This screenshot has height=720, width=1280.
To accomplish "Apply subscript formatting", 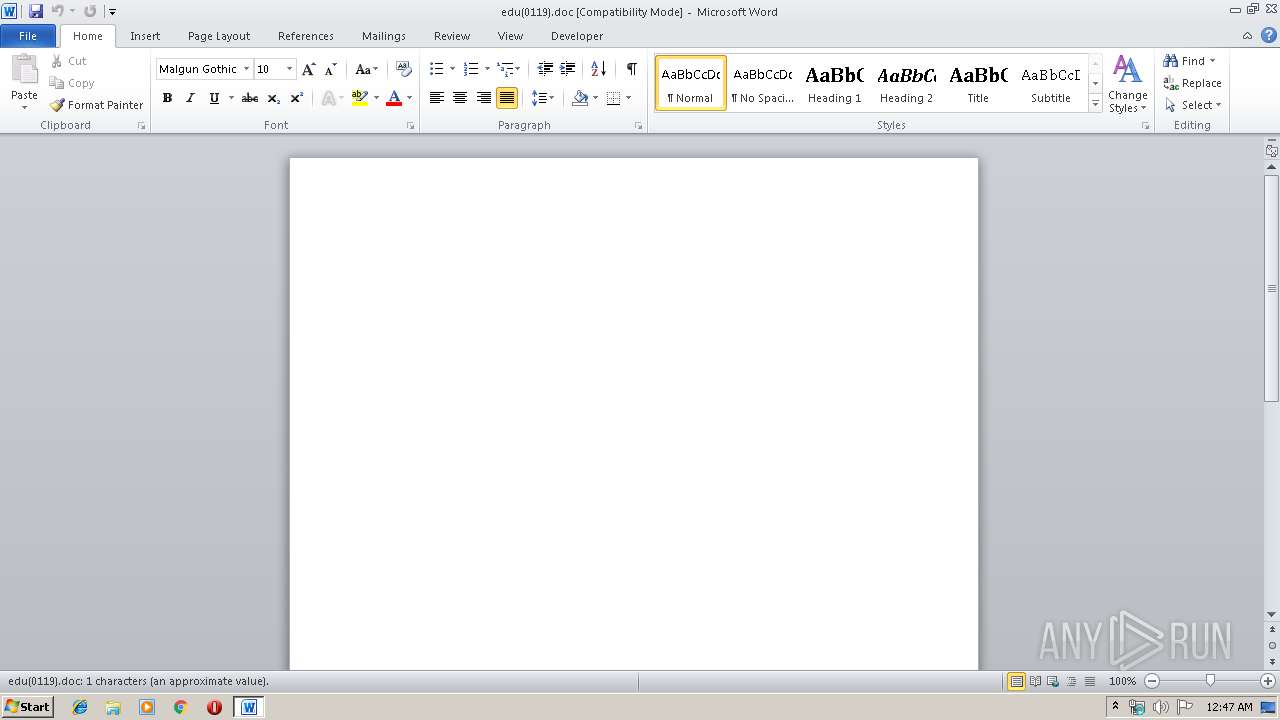I will click(x=273, y=98).
